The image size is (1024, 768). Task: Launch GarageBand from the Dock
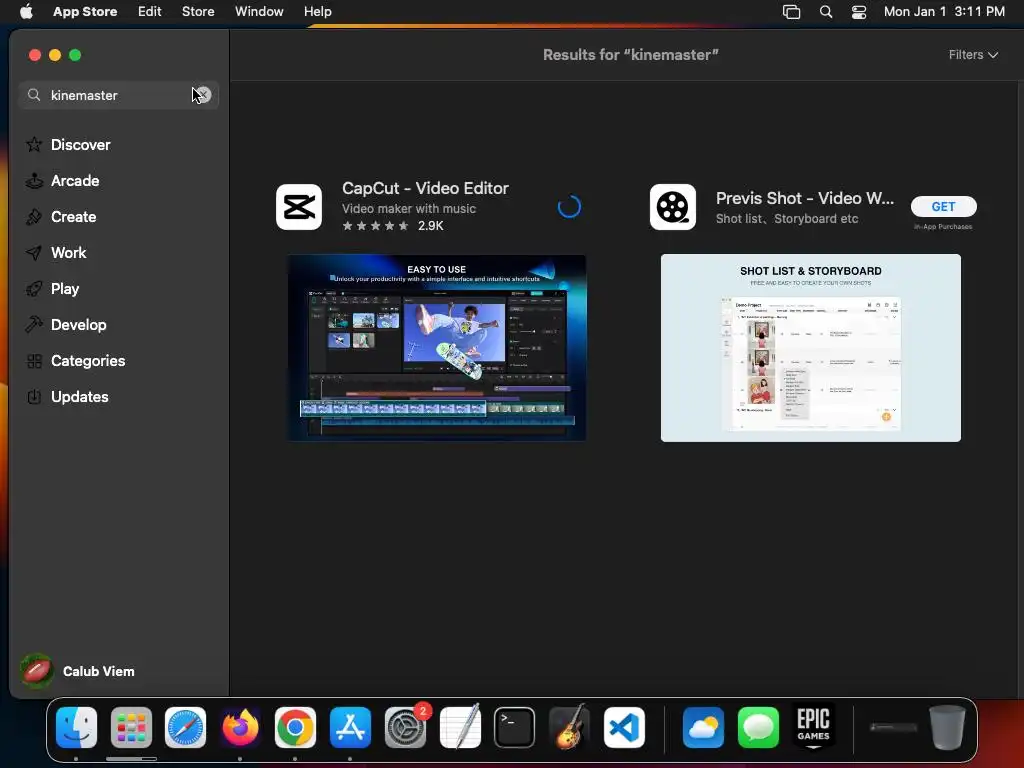569,728
